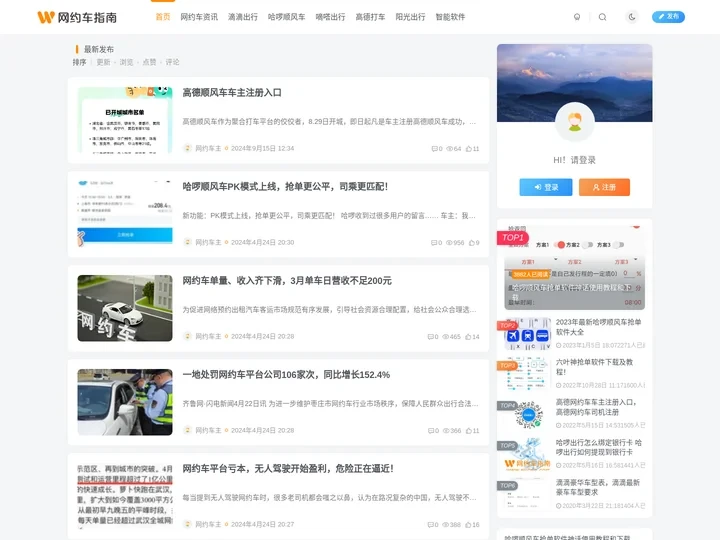The image size is (720, 540).
Task: Click thumbnail of 哈啰顺风车PK模式 article
Action: pyautogui.click(x=125, y=214)
